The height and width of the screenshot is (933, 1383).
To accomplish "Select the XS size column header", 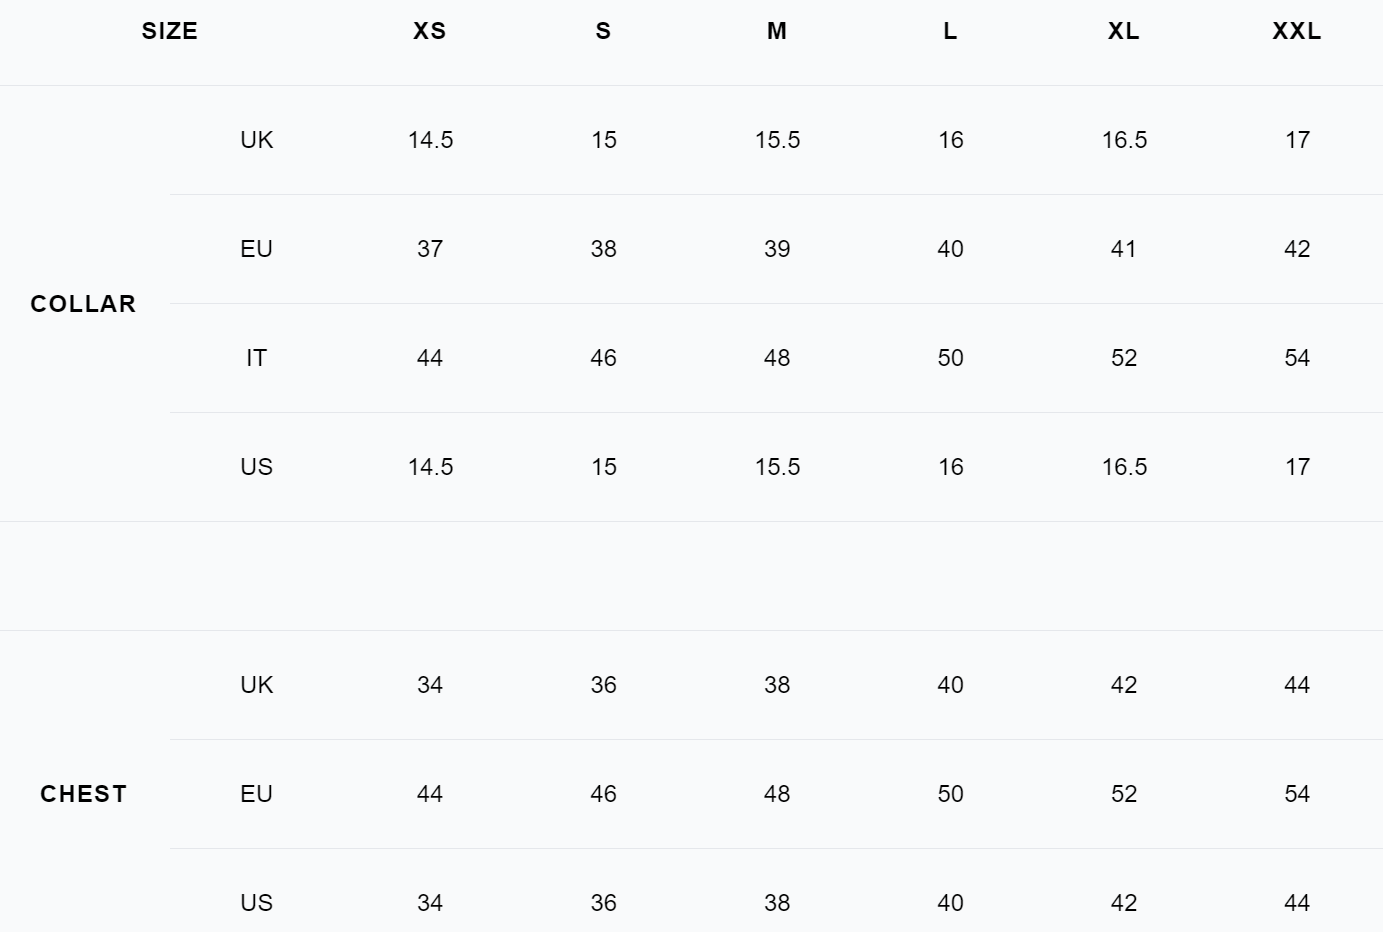I will 430,31.
